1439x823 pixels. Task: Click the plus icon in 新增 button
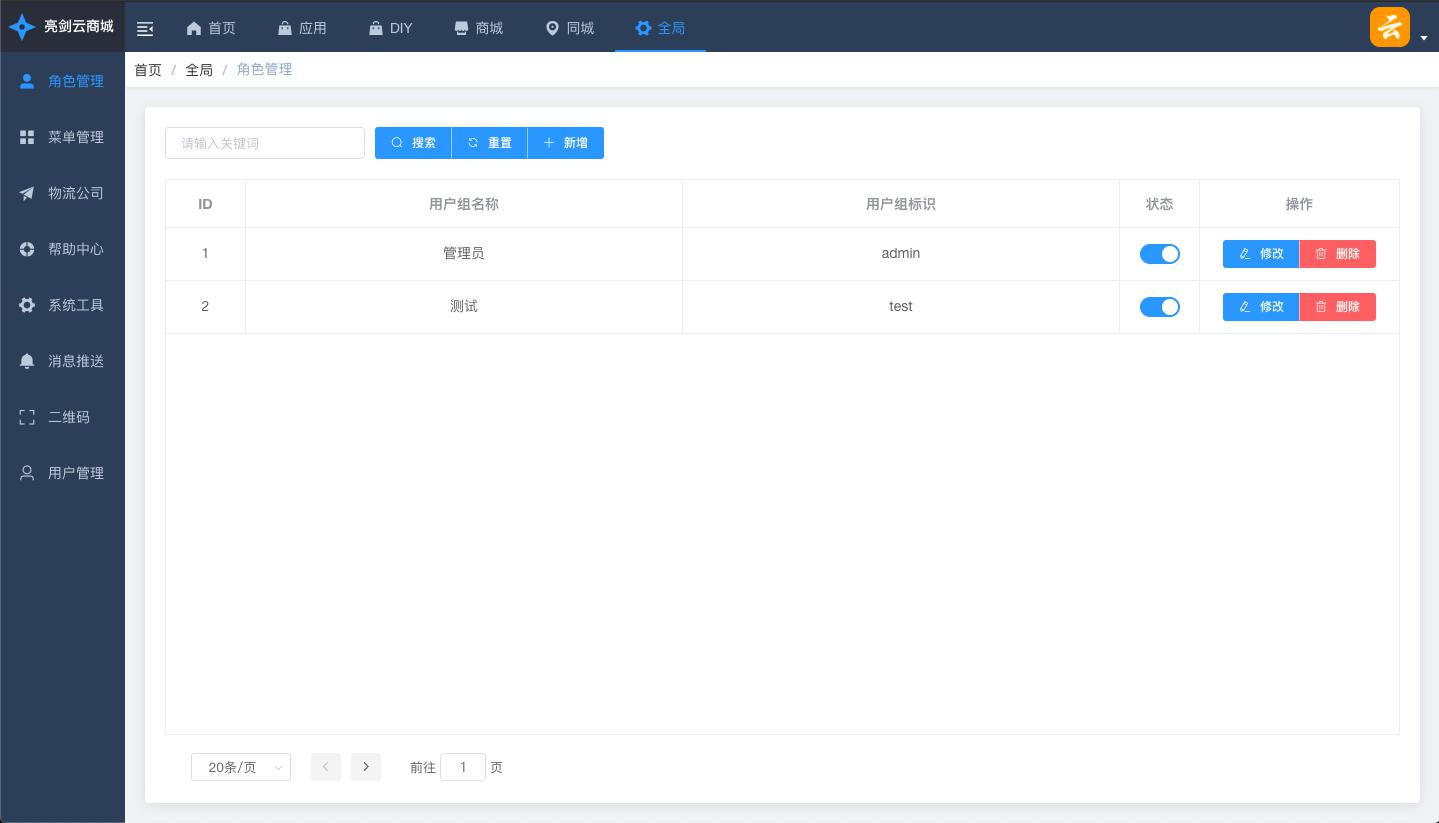point(549,143)
